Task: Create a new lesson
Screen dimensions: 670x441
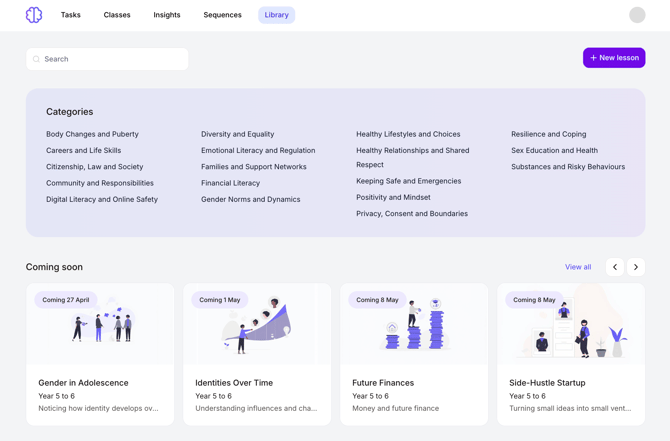Action: pos(614,58)
